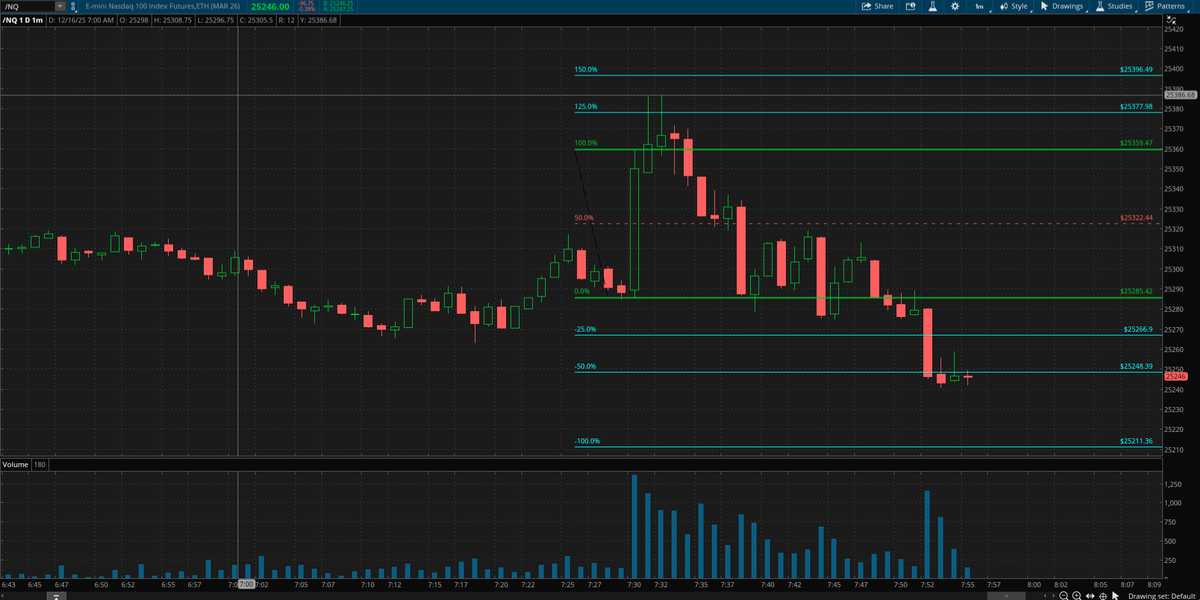Click the $25359.47 price label
The image size is (1200, 600).
1137,144
